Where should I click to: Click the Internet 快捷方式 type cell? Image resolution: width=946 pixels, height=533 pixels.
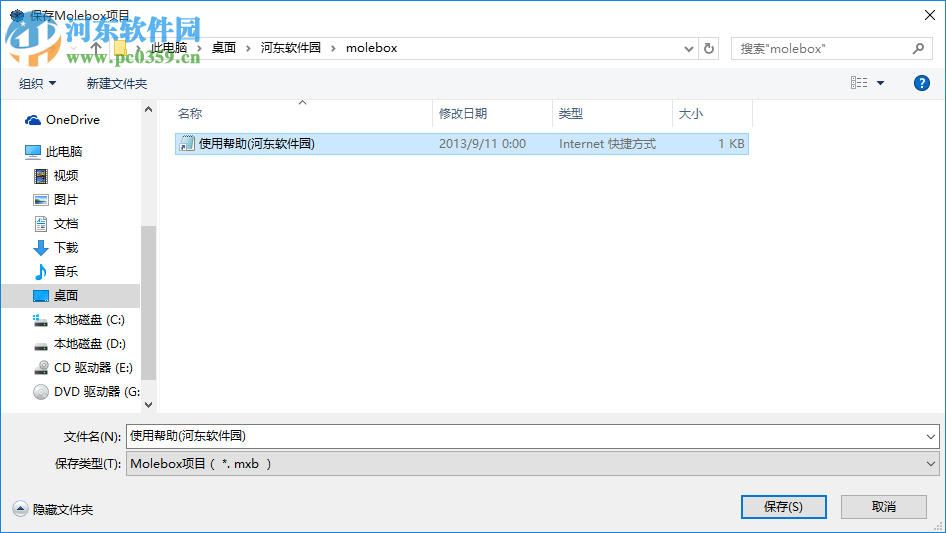click(x=607, y=144)
